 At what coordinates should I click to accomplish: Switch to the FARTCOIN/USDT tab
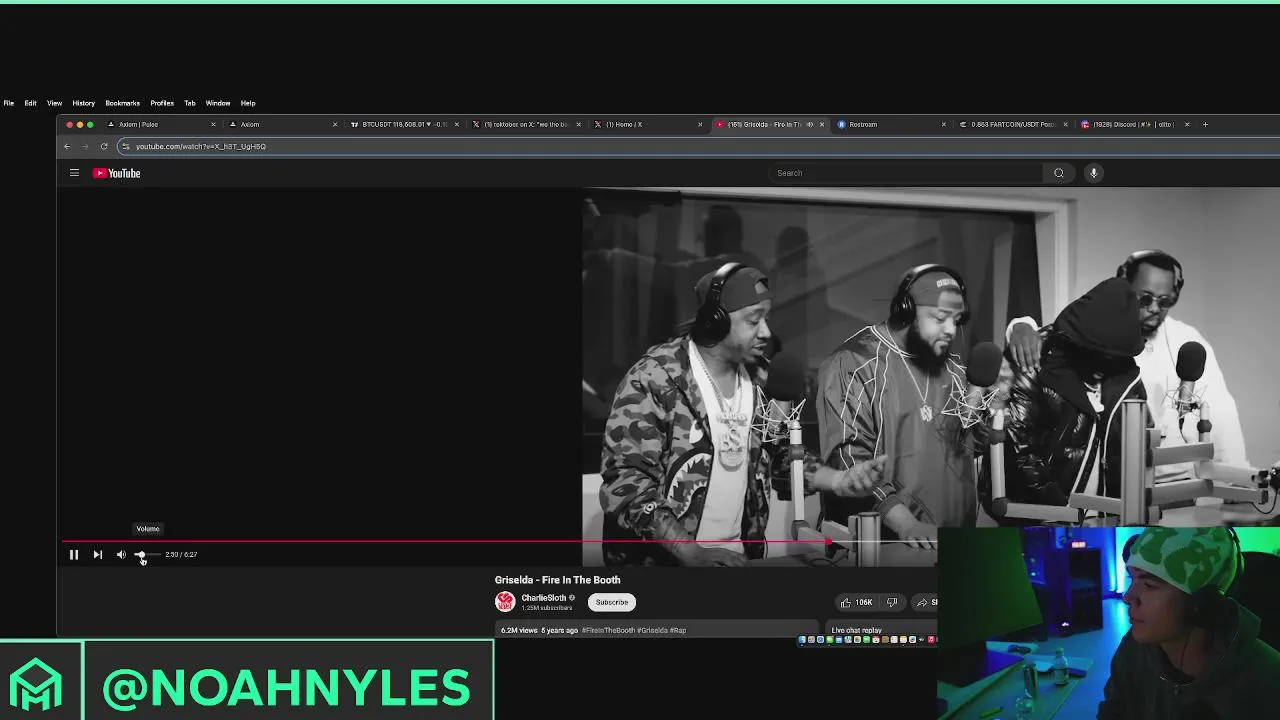[1012, 124]
